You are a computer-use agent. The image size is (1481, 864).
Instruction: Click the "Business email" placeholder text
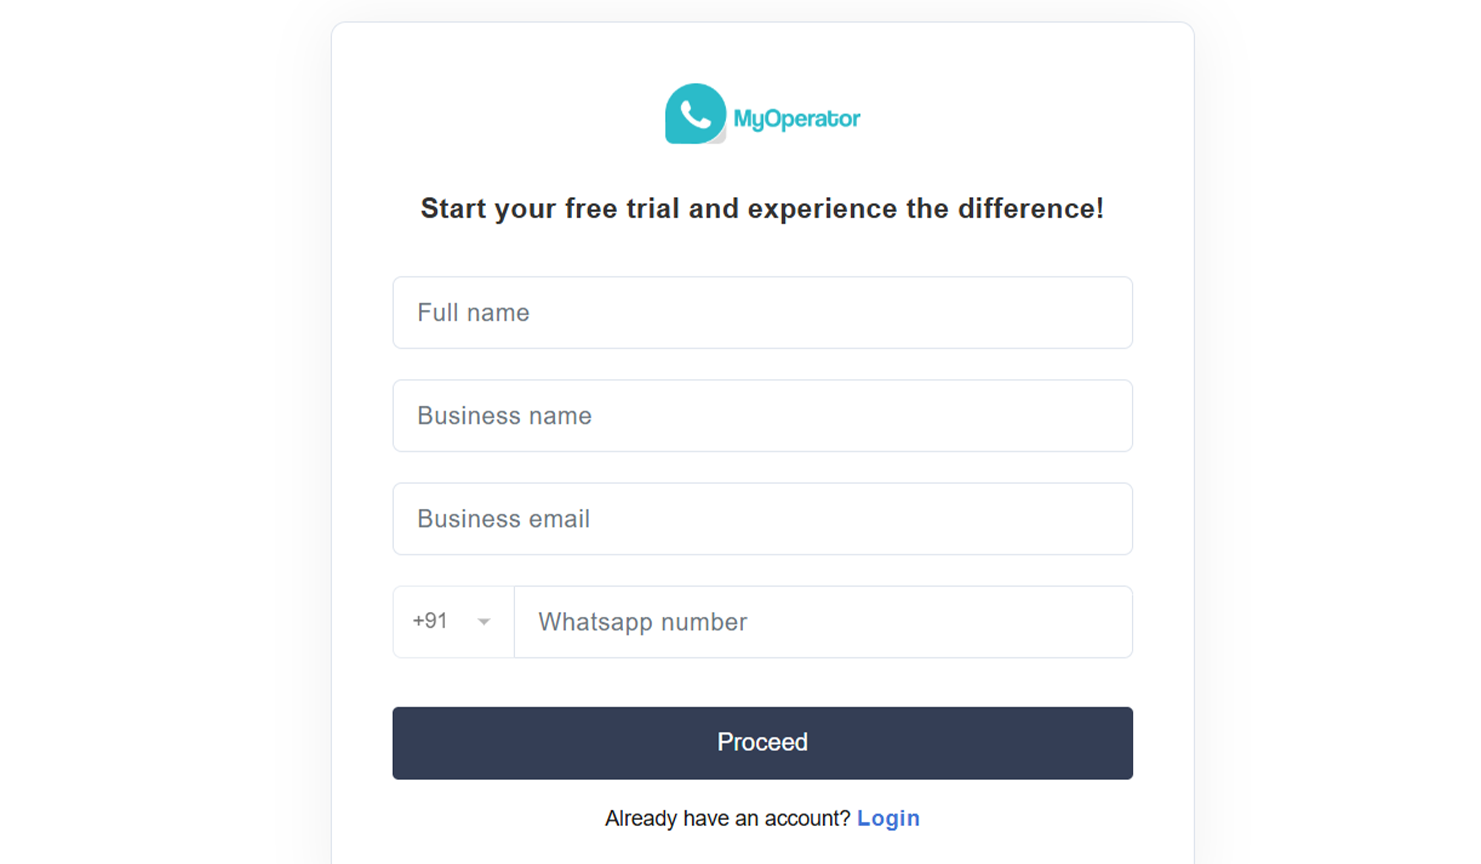(503, 519)
